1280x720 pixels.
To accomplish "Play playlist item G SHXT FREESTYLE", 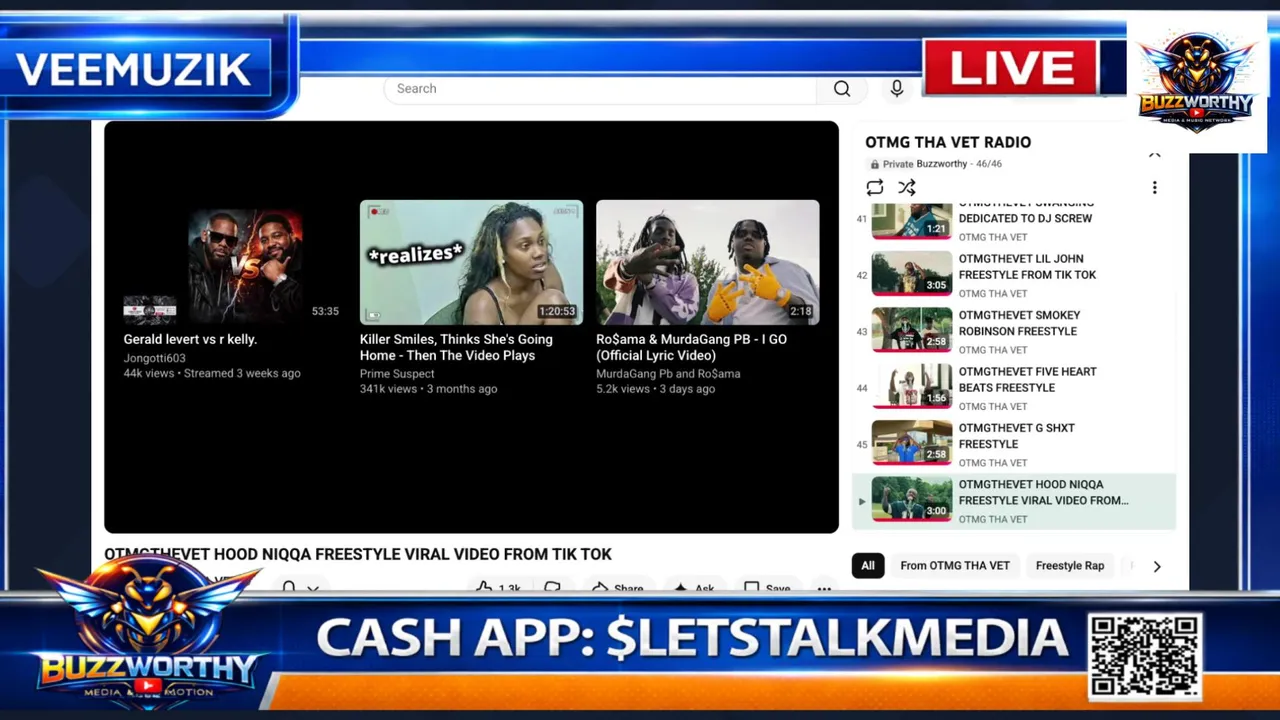I will 1013,444.
